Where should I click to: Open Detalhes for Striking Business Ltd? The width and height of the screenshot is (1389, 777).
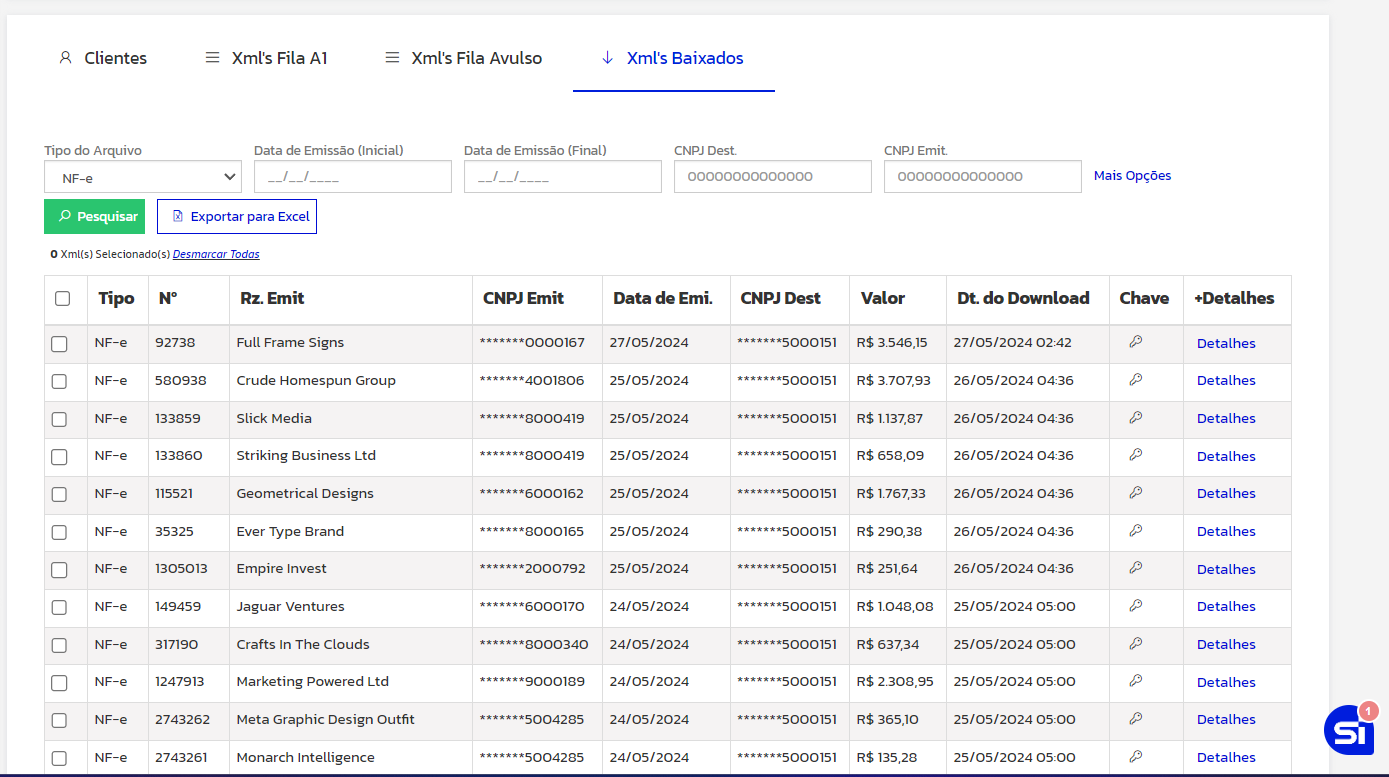coord(1226,456)
